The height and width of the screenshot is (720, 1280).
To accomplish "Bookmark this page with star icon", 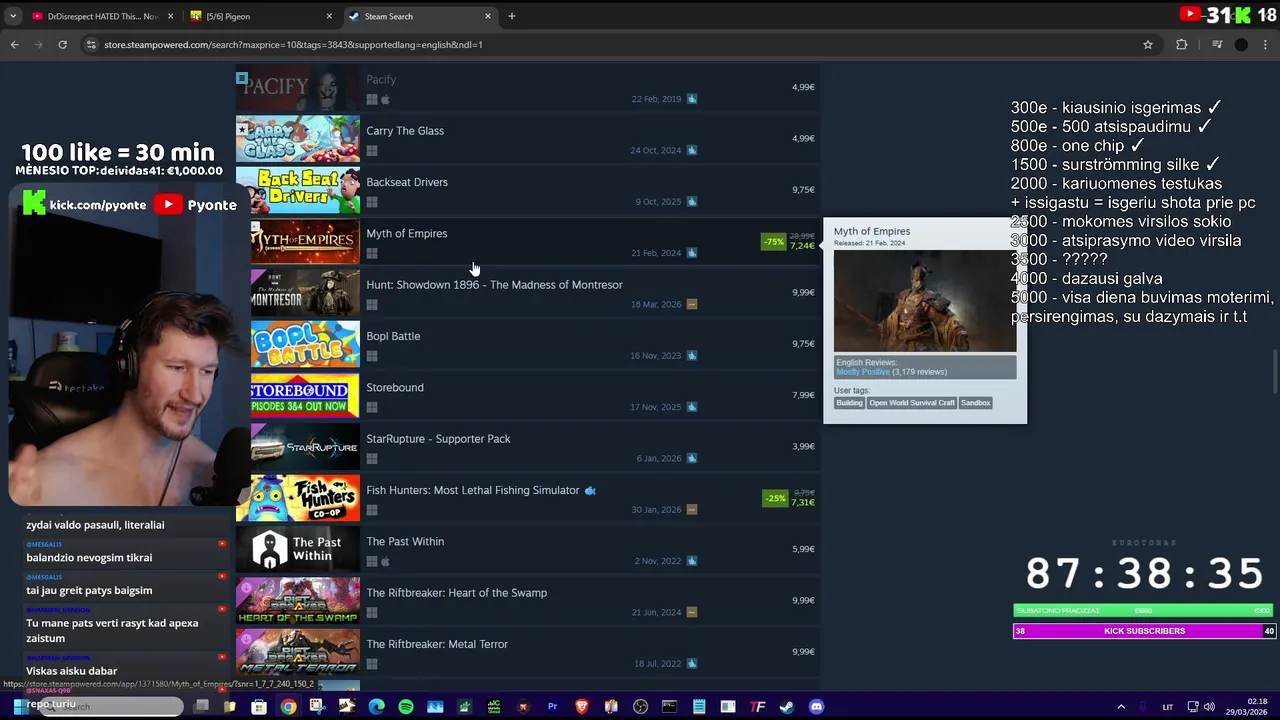I will click(1148, 44).
